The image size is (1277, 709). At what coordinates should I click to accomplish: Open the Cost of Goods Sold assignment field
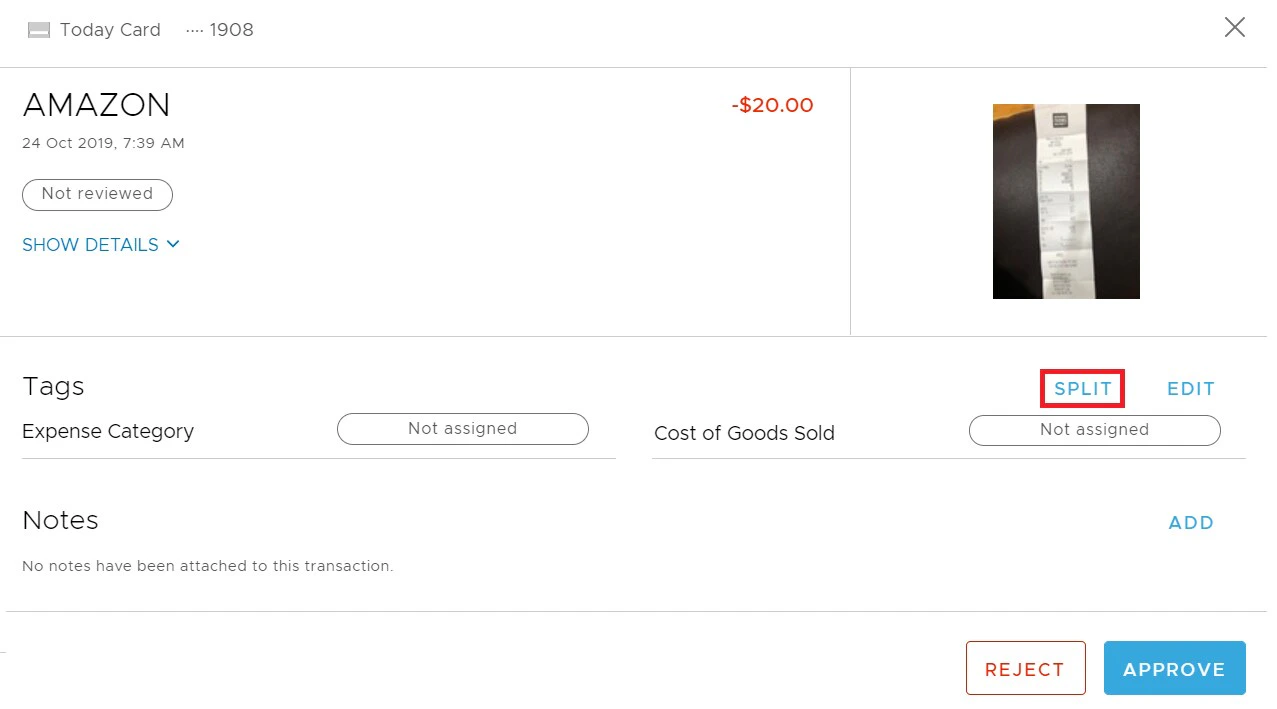click(x=1094, y=430)
